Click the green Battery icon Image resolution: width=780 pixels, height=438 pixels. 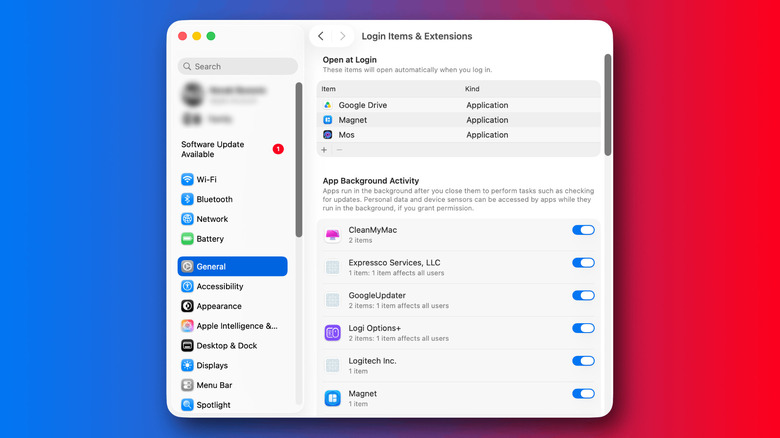click(187, 239)
